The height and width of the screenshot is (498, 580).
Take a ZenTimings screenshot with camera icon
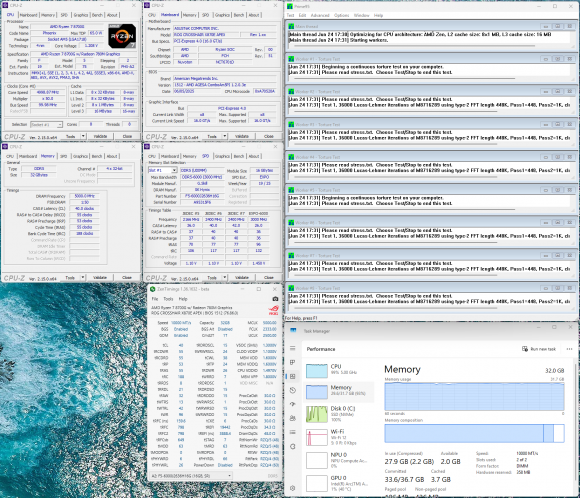(x=275, y=299)
